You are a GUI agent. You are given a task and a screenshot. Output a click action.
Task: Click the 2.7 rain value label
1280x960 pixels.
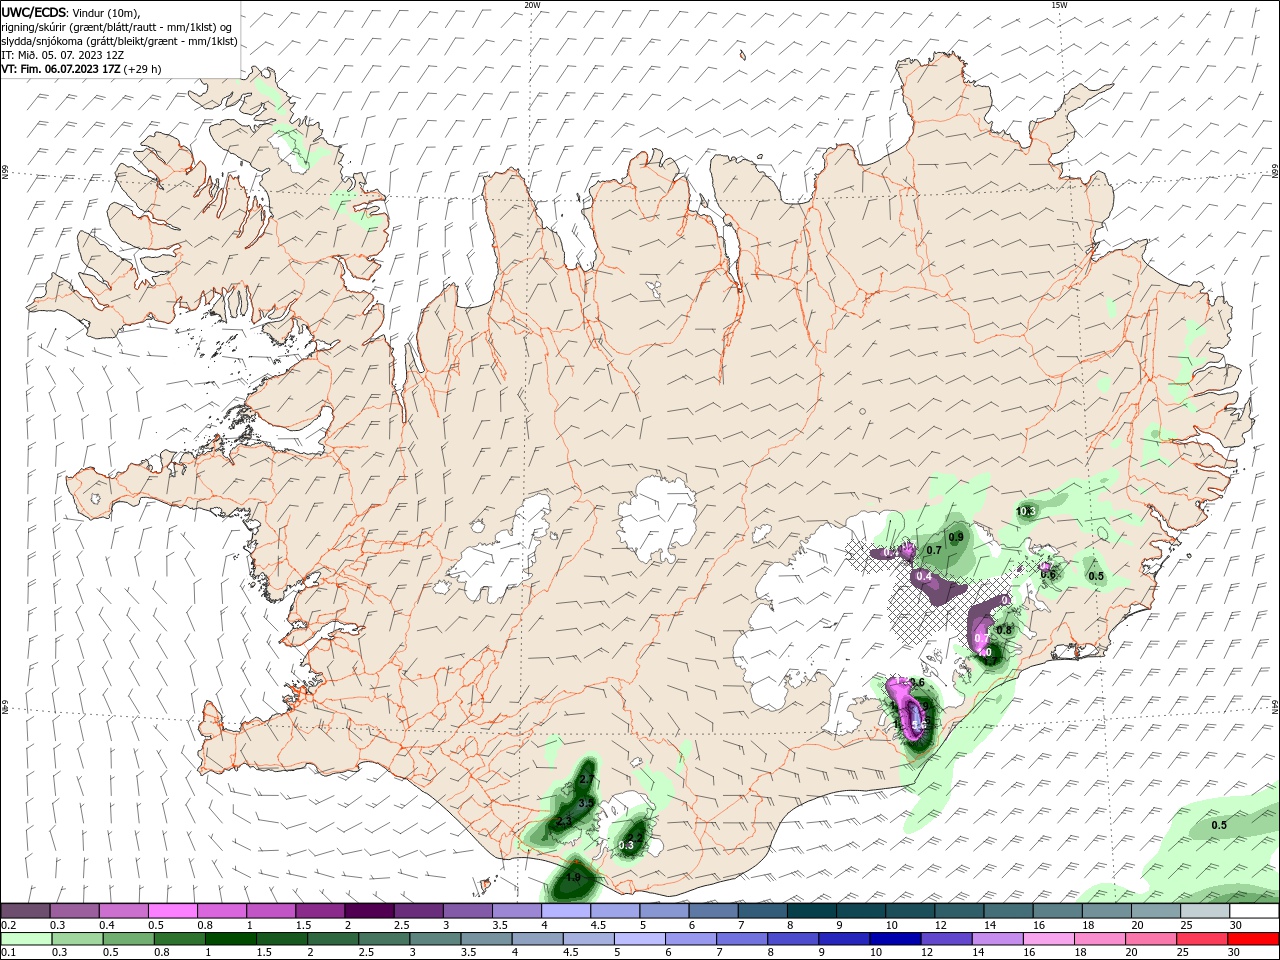587,779
